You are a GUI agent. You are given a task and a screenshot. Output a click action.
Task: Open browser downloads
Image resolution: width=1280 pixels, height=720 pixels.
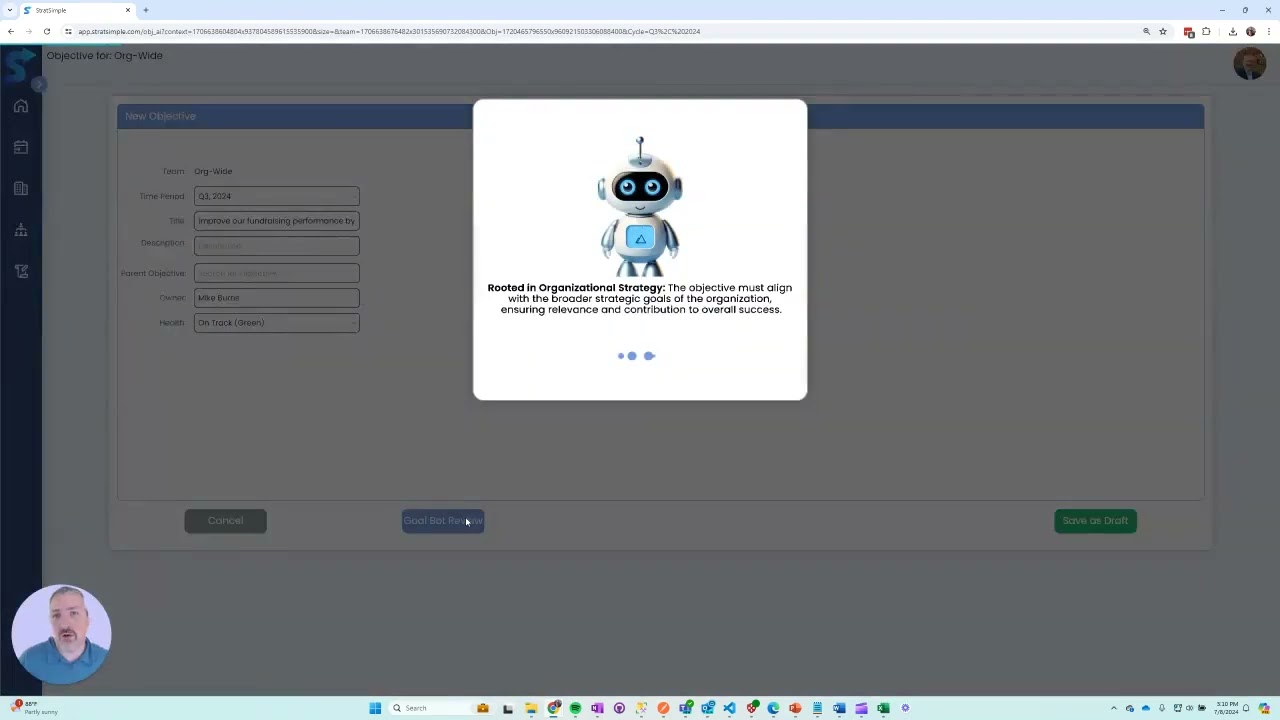click(x=1232, y=31)
